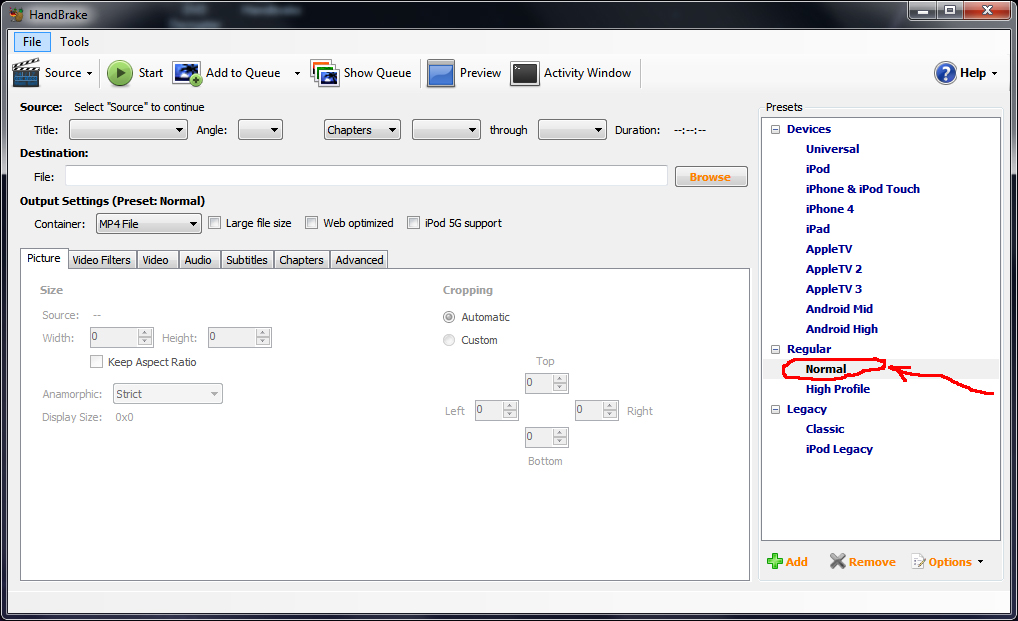Click the Remove preset X icon
Viewport: 1018px width, 621px height.
838,561
